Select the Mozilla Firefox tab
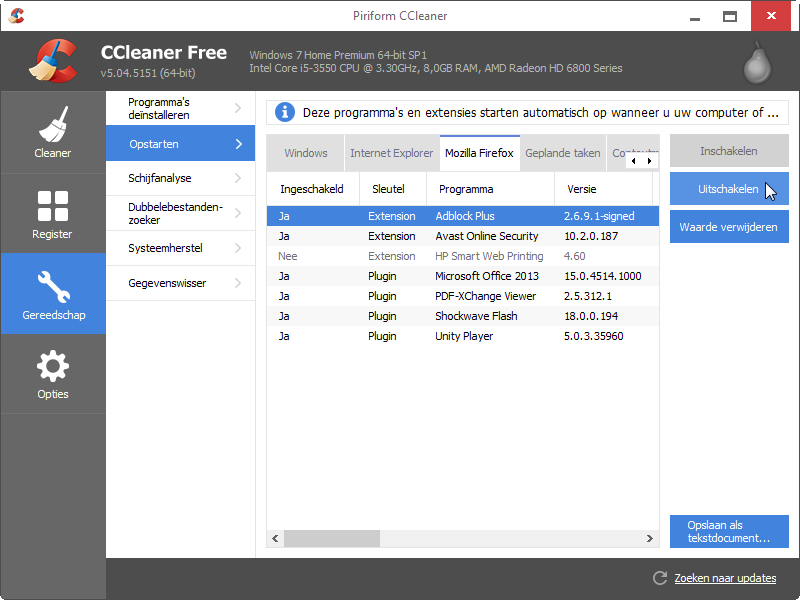 480,153
